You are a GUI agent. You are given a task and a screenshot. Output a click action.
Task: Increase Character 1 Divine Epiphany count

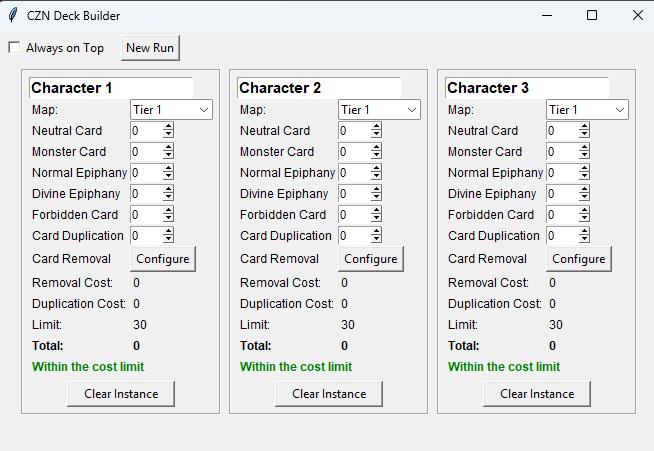(168, 189)
